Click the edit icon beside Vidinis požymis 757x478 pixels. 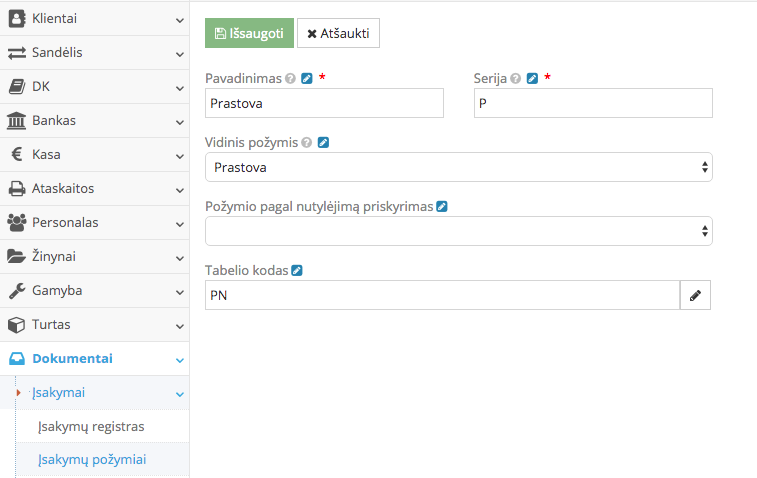pyautogui.click(x=323, y=143)
